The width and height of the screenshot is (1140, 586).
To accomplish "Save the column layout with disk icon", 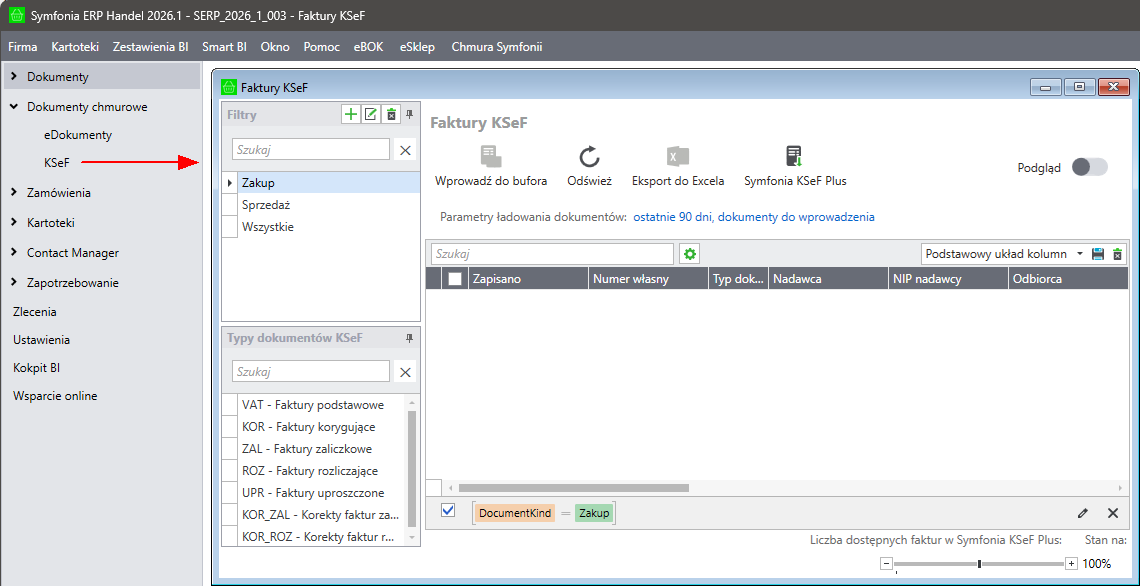I will (x=1098, y=254).
